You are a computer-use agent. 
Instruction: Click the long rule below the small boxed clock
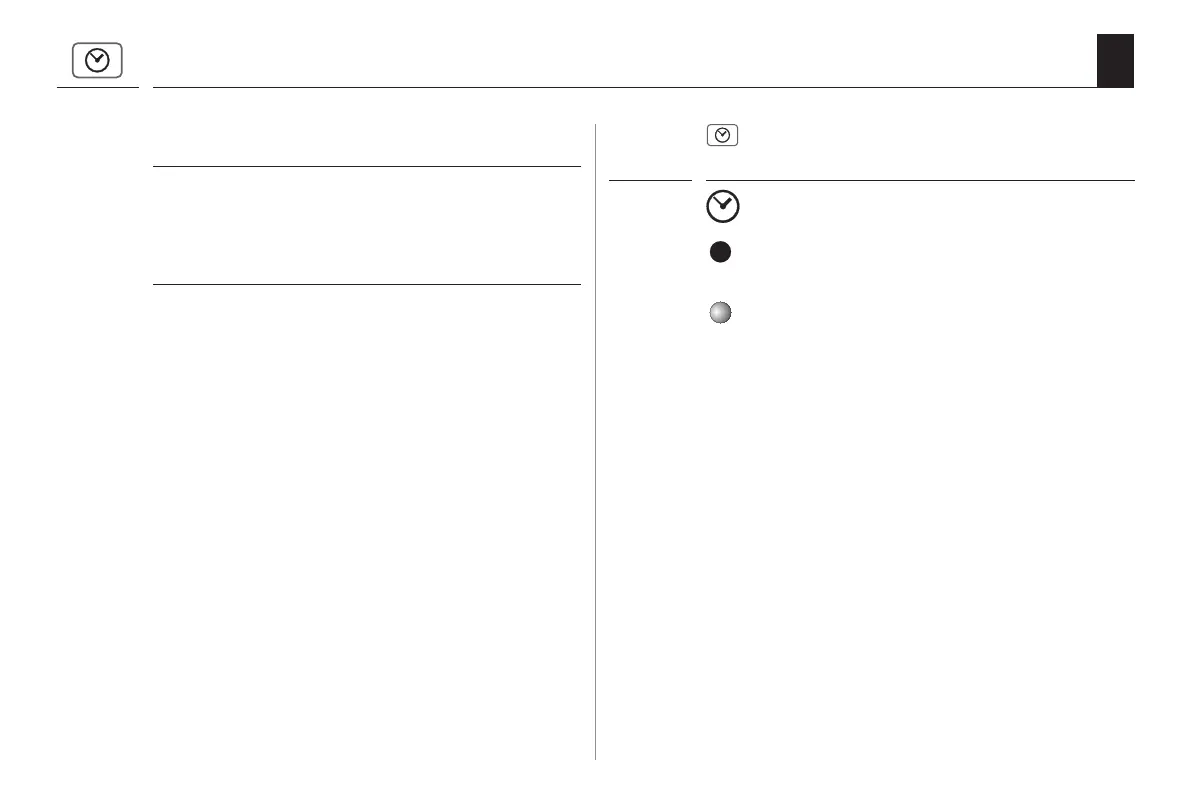(x=920, y=180)
